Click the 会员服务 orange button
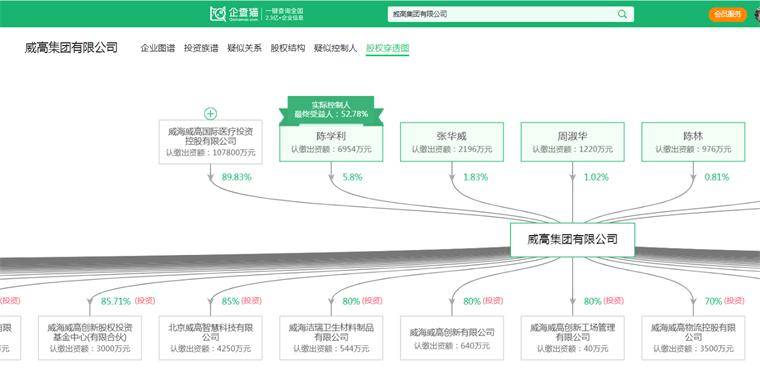The width and height of the screenshot is (760, 384). click(728, 14)
